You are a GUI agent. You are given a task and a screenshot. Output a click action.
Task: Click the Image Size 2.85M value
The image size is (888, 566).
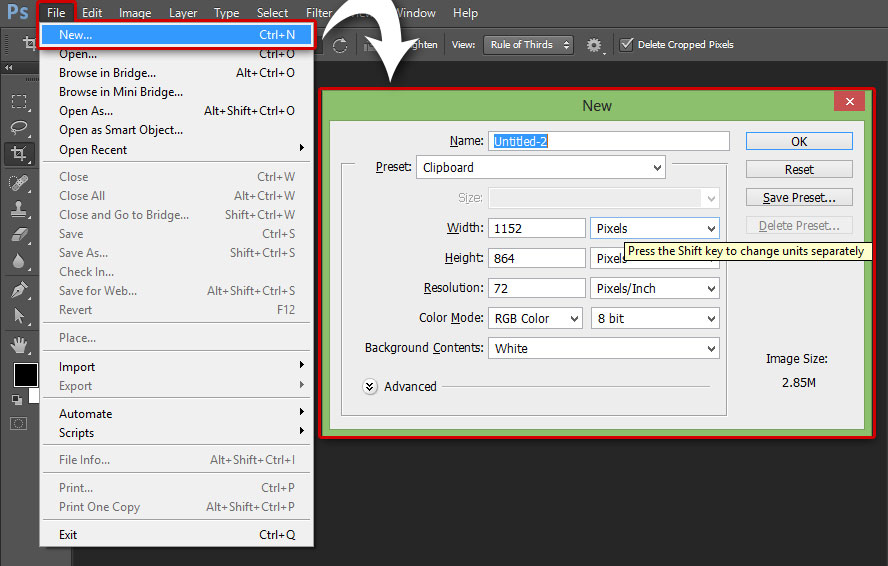(x=799, y=382)
